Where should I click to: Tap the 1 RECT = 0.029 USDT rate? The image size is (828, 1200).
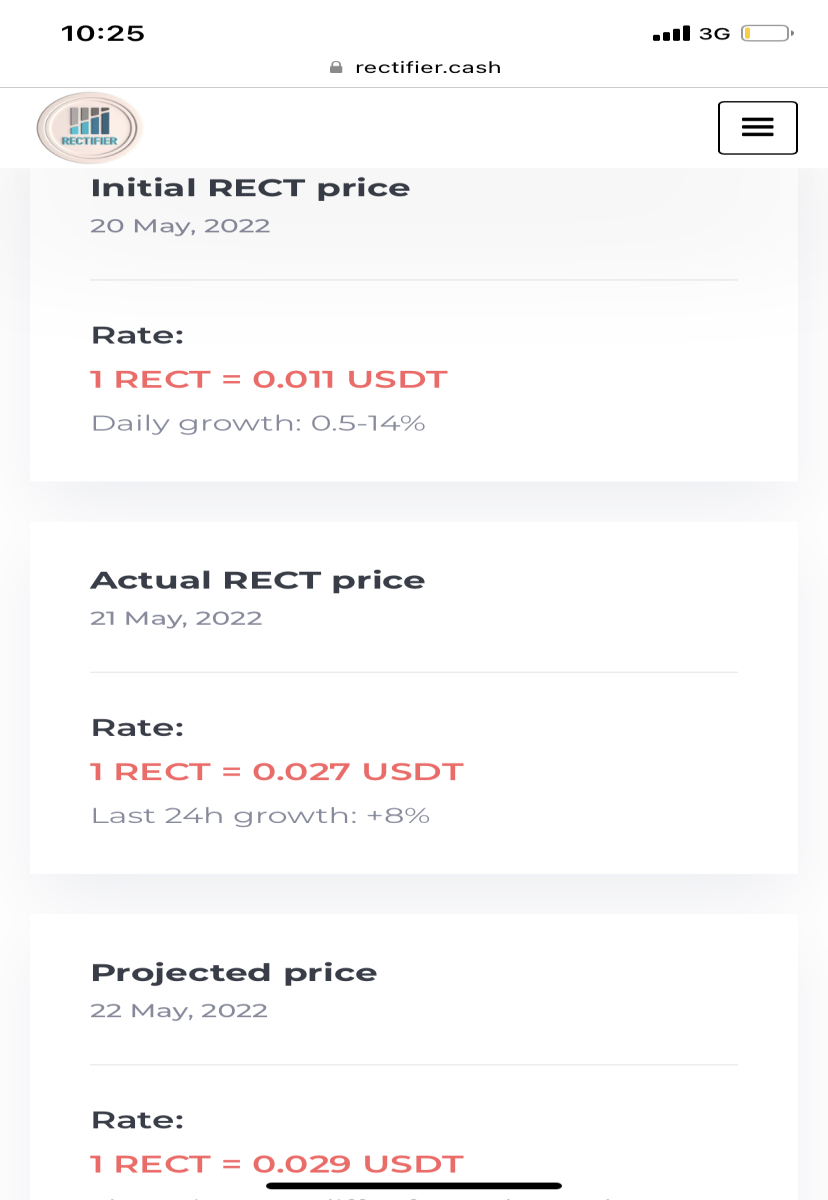point(277,1164)
